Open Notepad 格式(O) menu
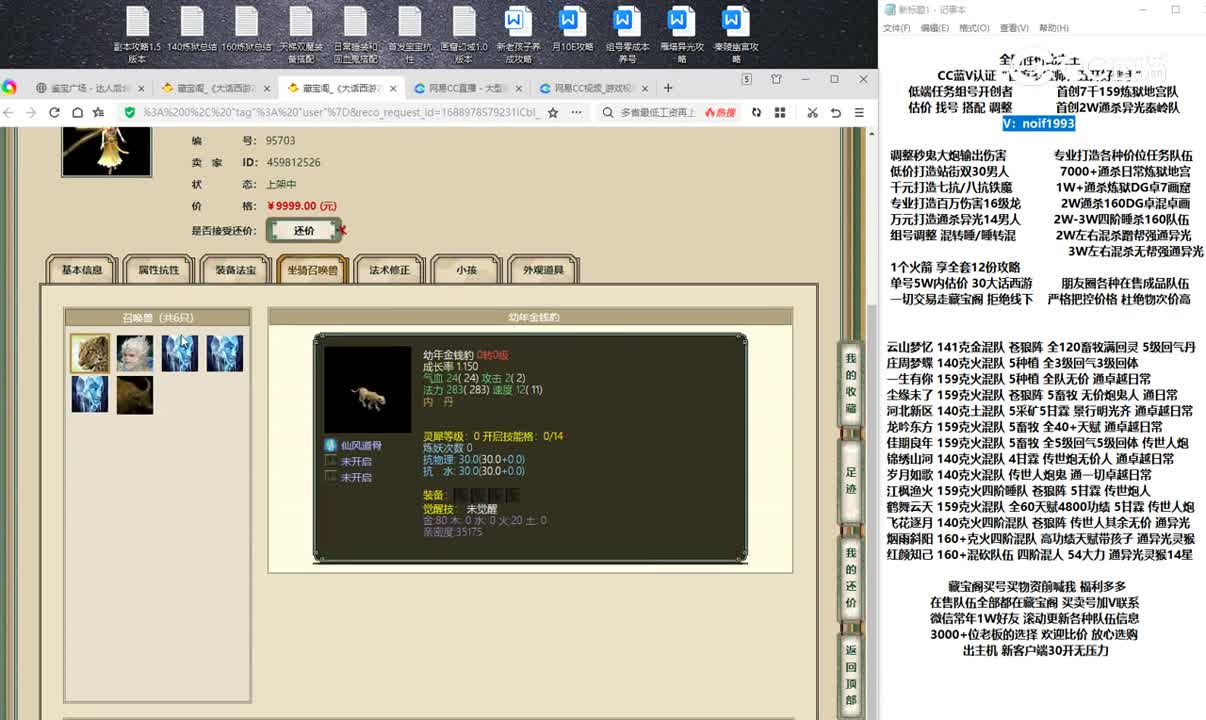 (974, 28)
